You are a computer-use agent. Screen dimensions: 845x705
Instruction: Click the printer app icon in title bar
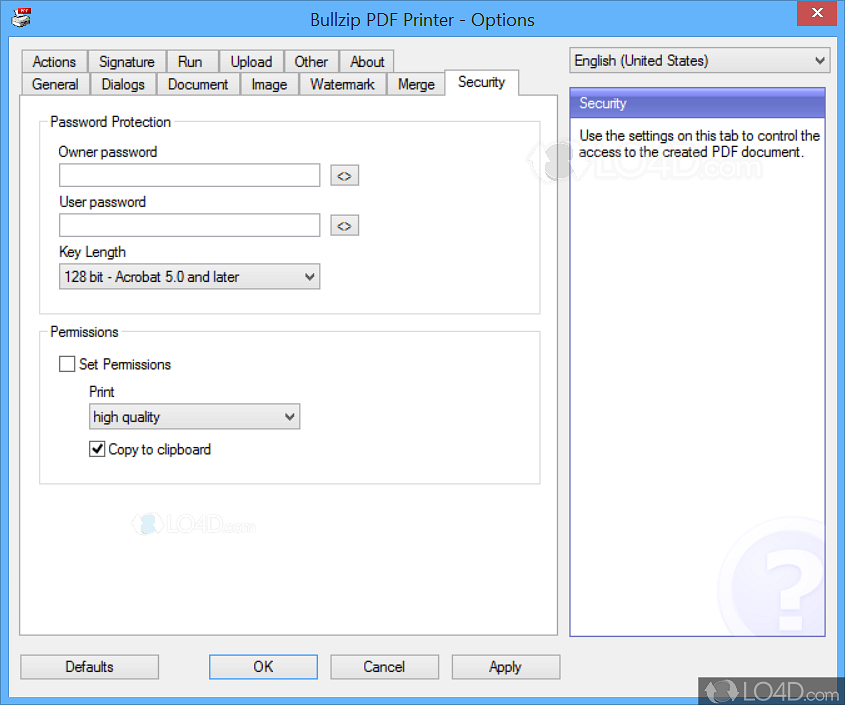click(21, 18)
